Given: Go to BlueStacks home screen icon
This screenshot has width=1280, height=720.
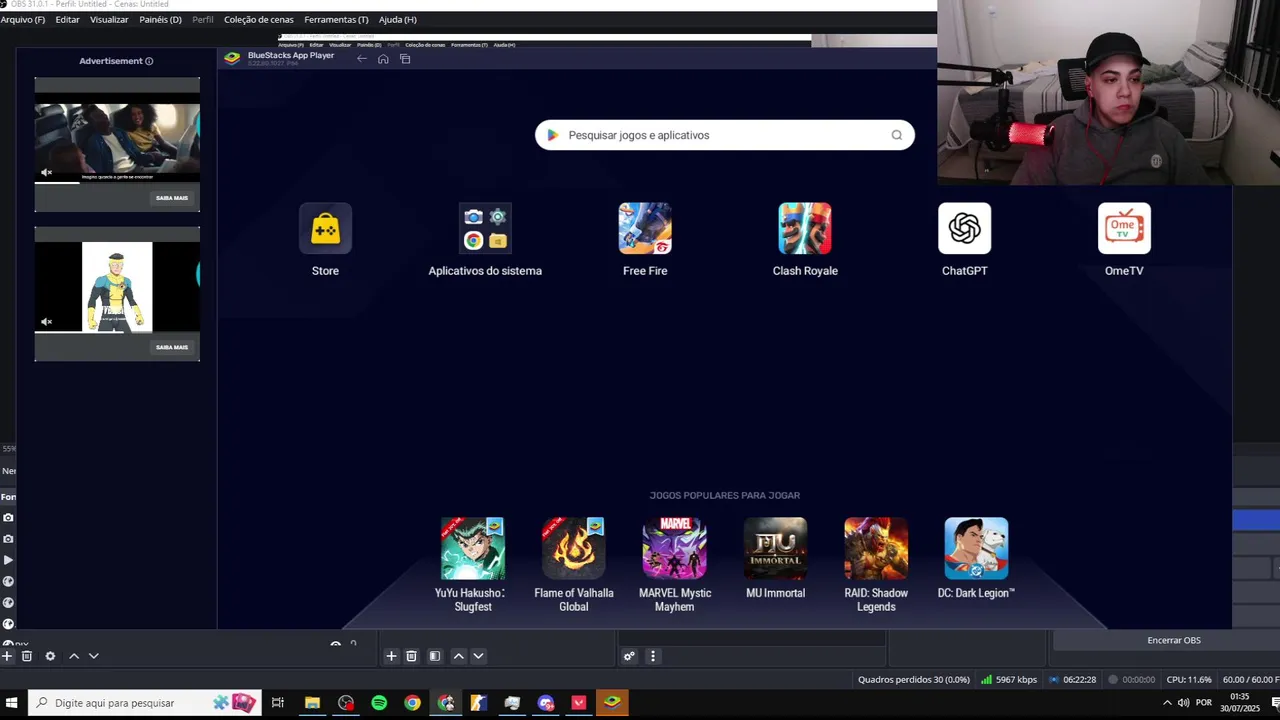Looking at the screenshot, I should [383, 59].
